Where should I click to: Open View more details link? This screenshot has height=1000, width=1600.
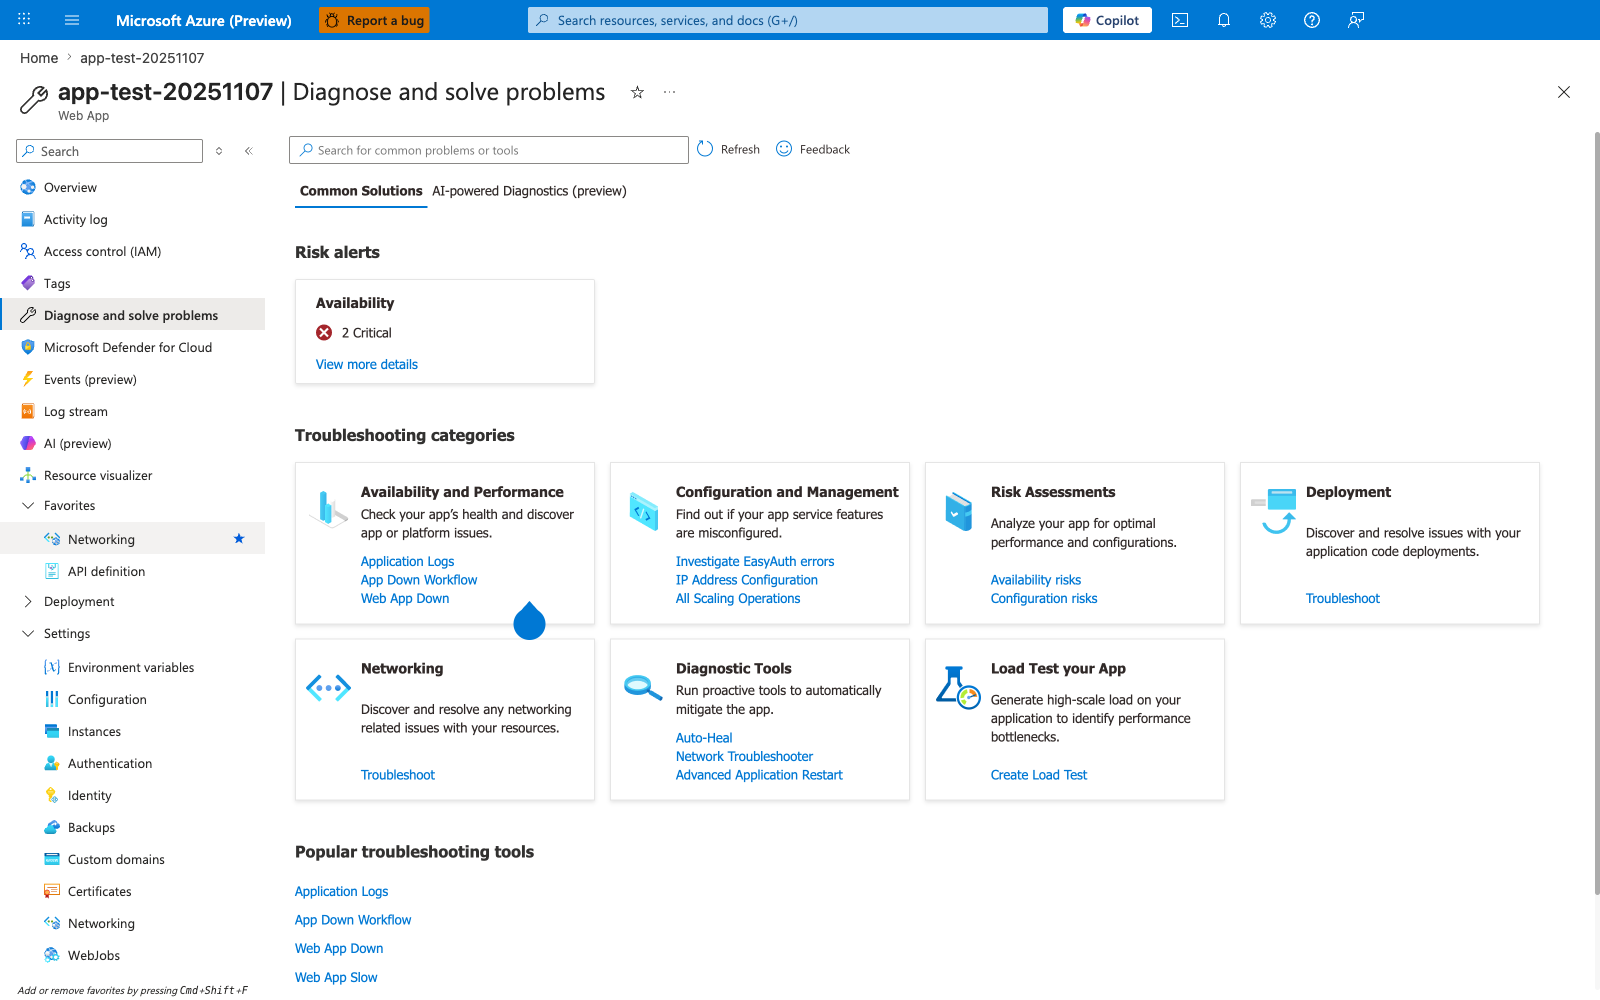point(367,364)
